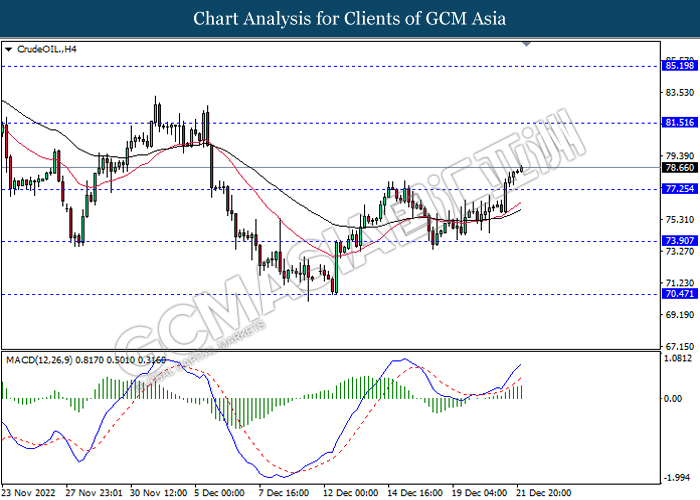Select the 73.907 price level label
The height and width of the screenshot is (500, 700).
pos(679,241)
